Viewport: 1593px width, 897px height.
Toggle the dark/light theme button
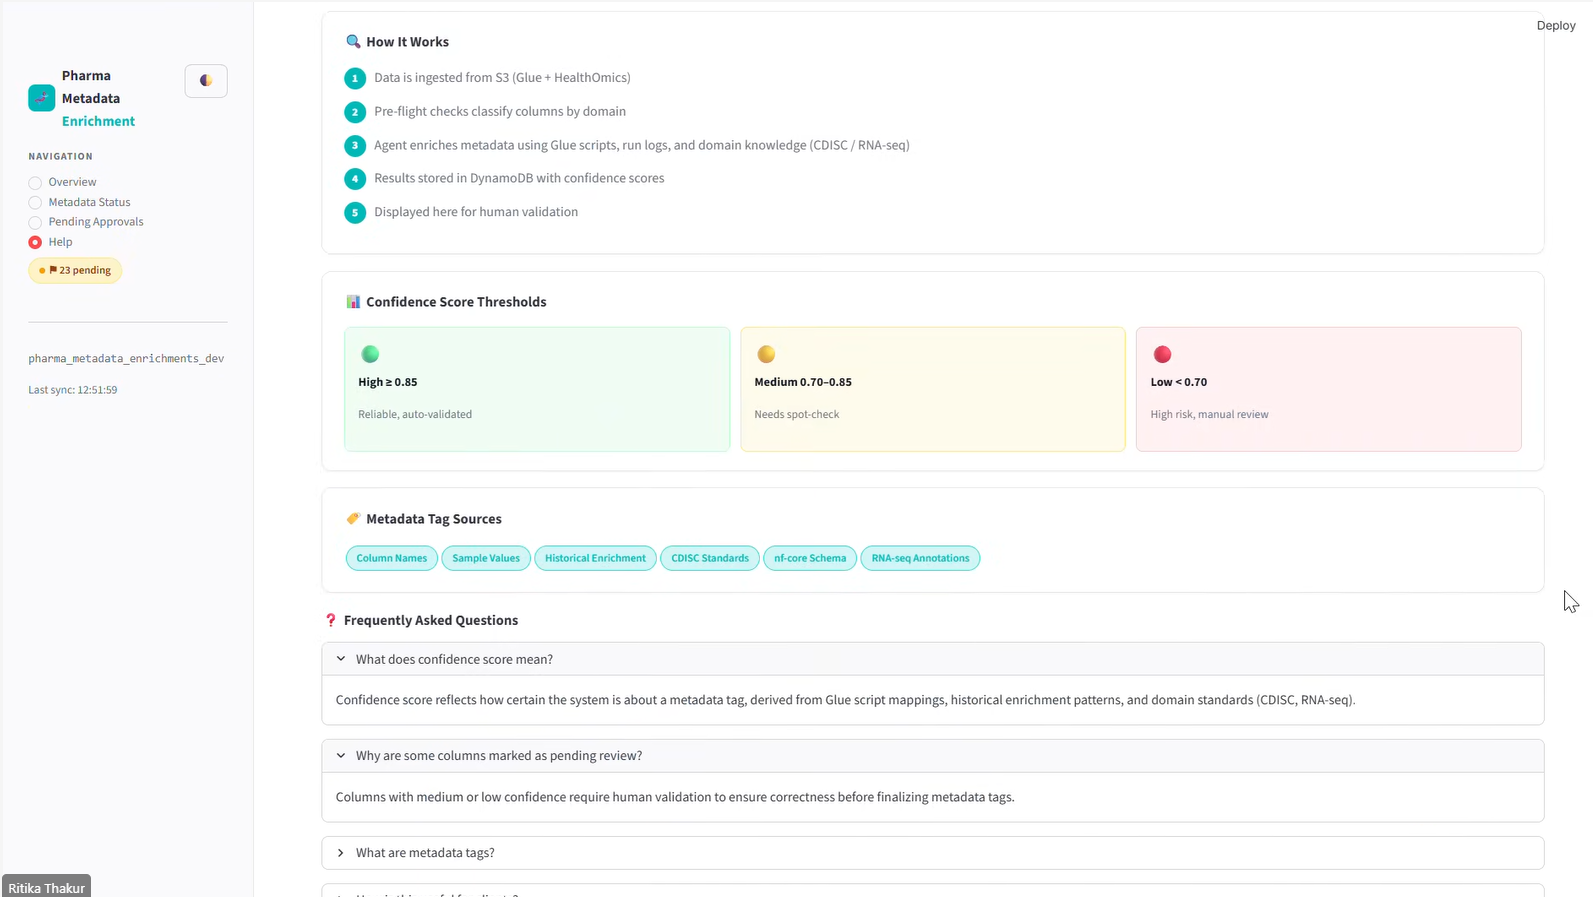[206, 81]
